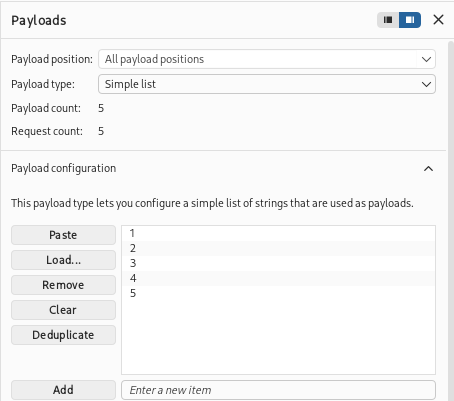Switch to left-side panel layout icon
The height and width of the screenshot is (401, 454).
pyautogui.click(x=388, y=20)
